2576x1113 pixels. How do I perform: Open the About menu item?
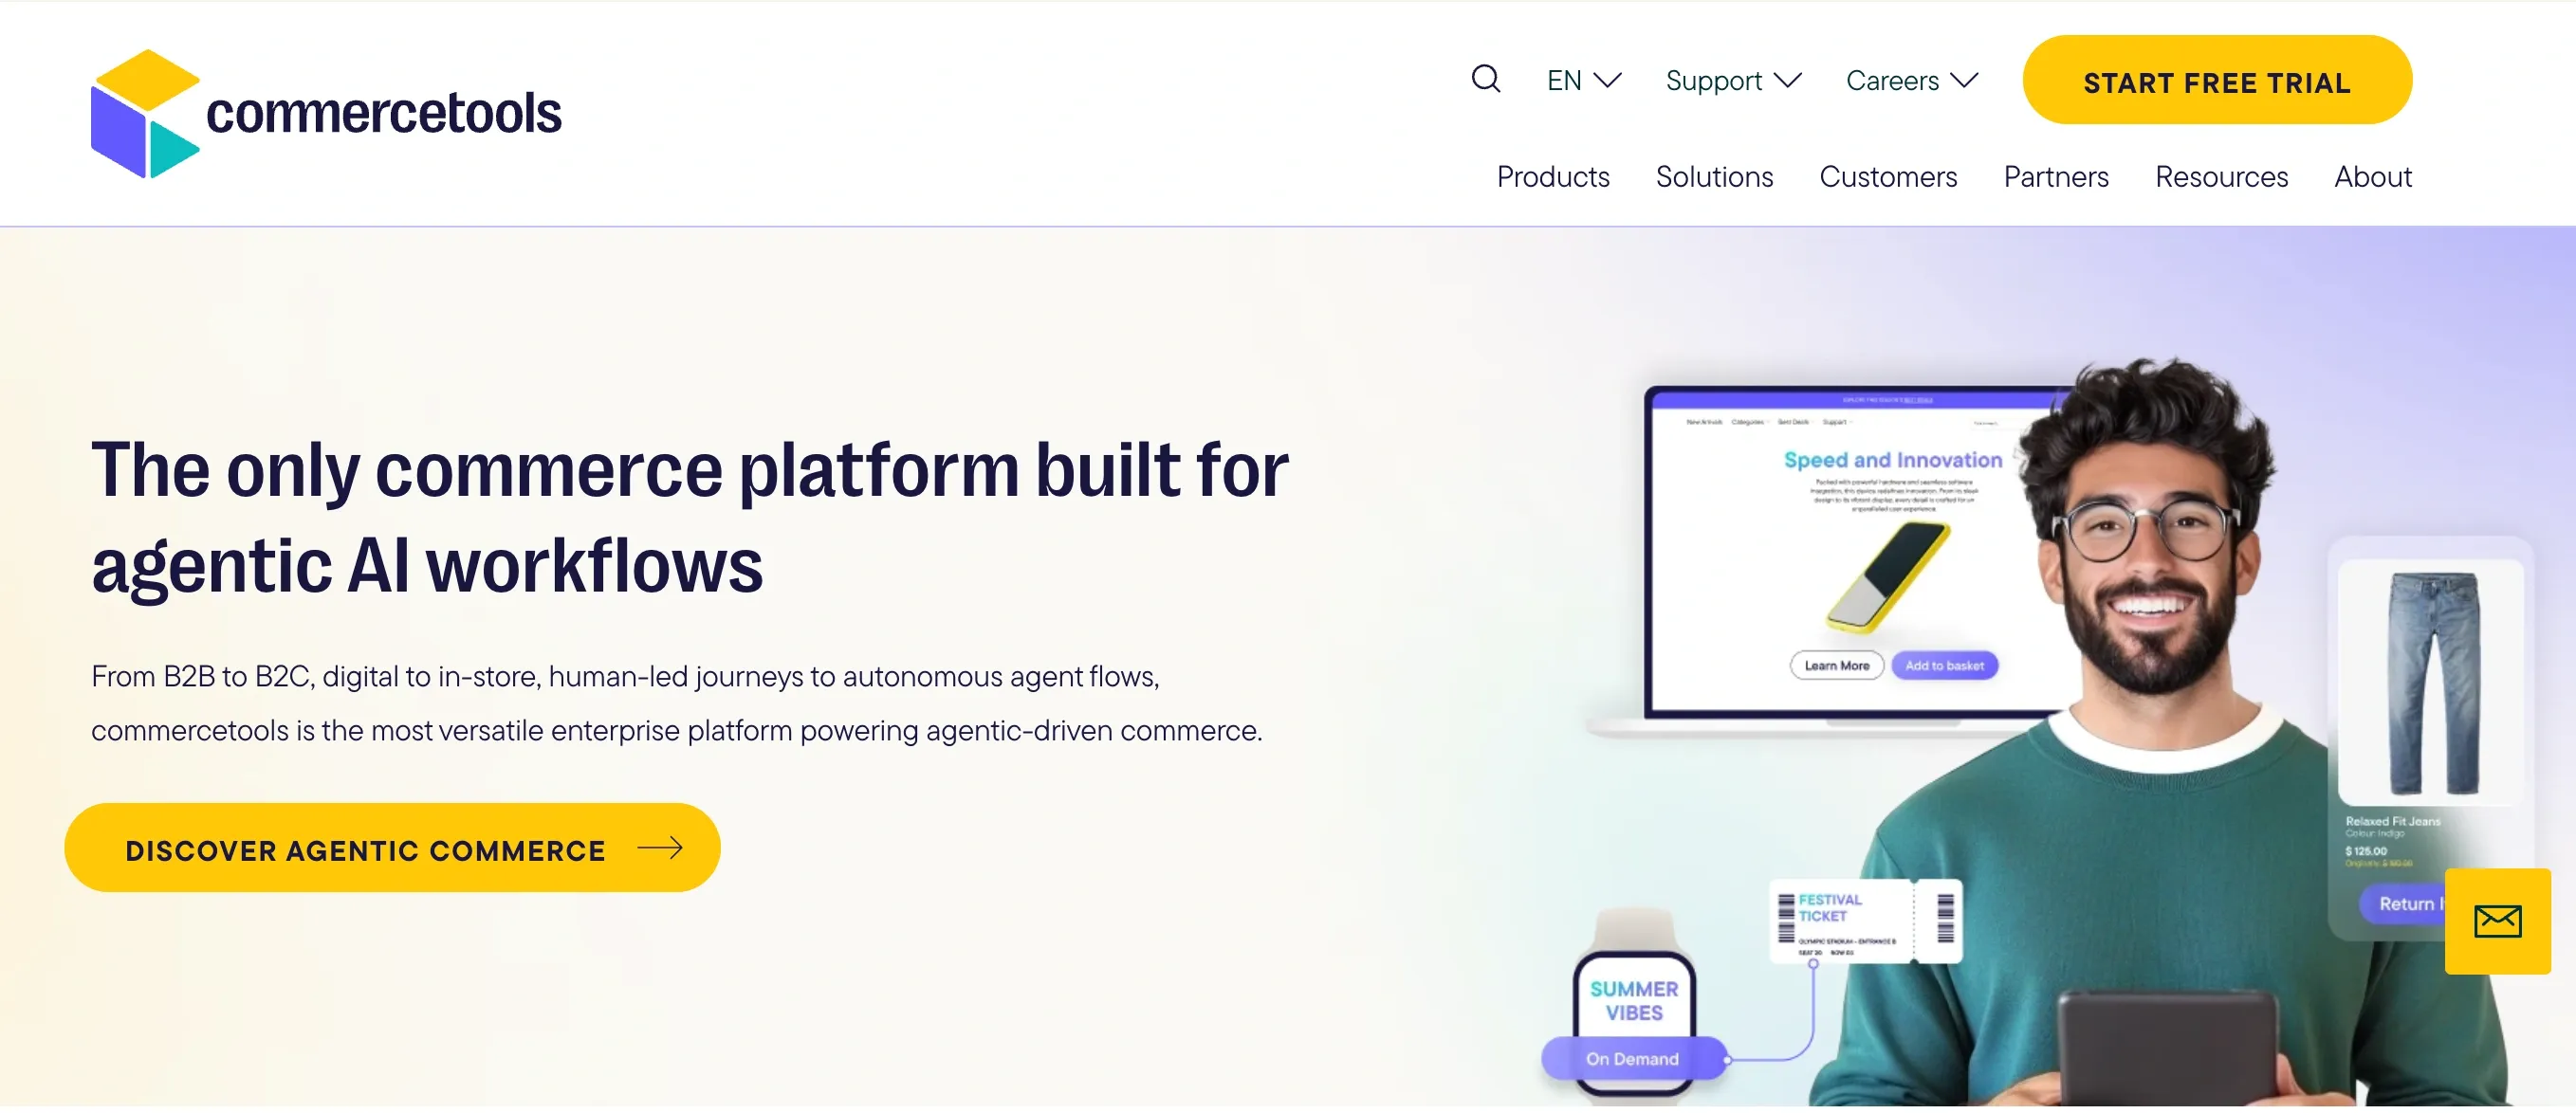(x=2373, y=176)
